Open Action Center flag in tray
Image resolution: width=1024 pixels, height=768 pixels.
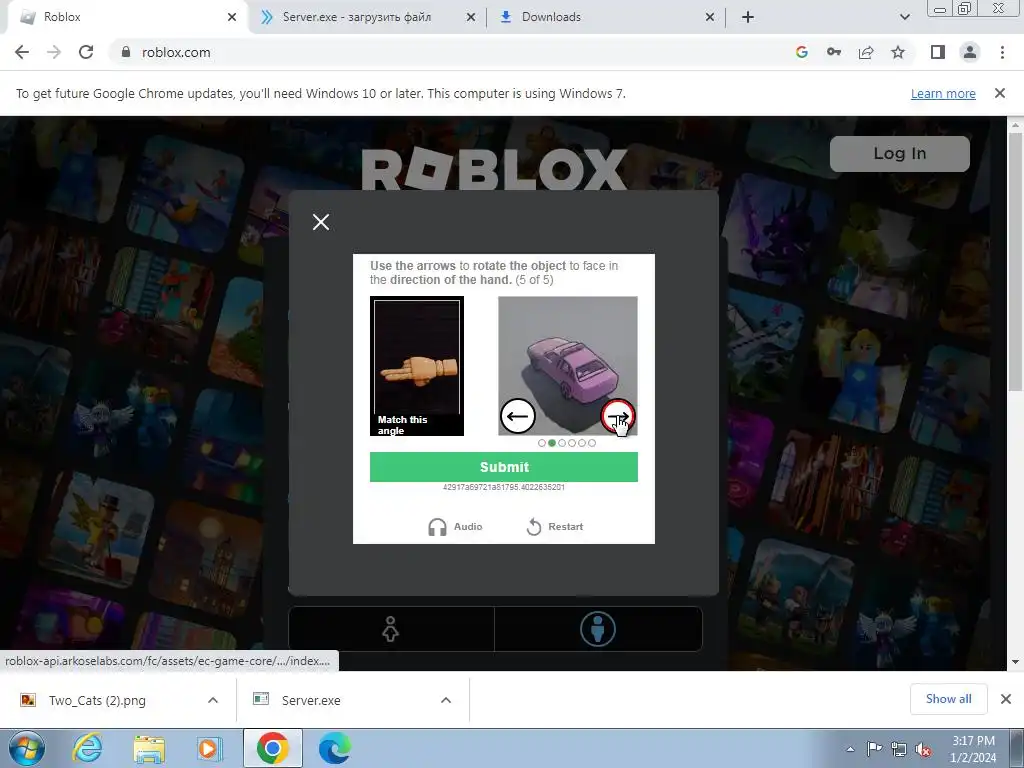click(x=874, y=748)
